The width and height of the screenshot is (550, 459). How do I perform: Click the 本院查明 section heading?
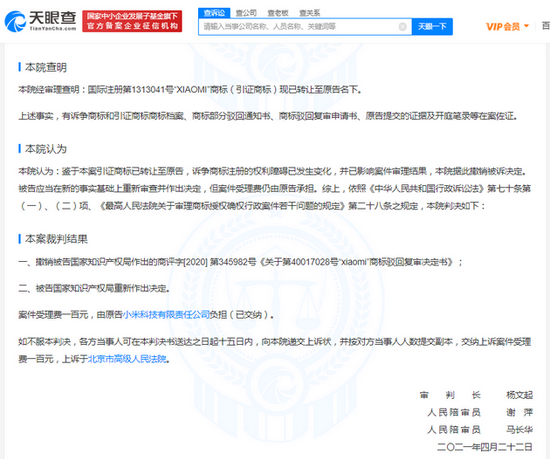click(46, 67)
